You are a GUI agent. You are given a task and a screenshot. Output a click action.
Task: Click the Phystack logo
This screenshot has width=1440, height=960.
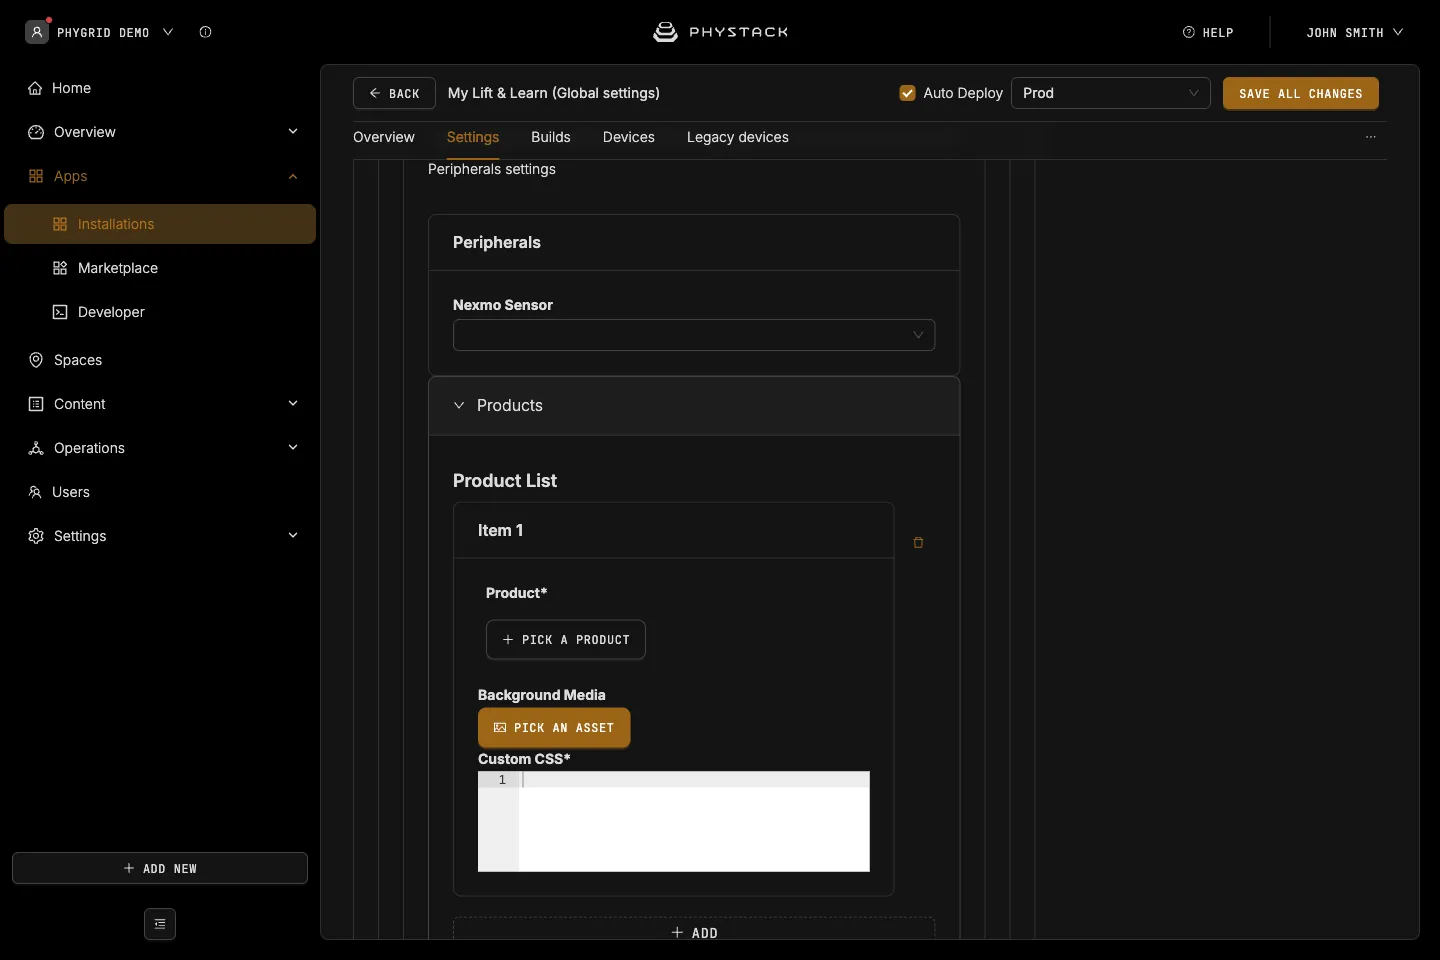pos(720,32)
